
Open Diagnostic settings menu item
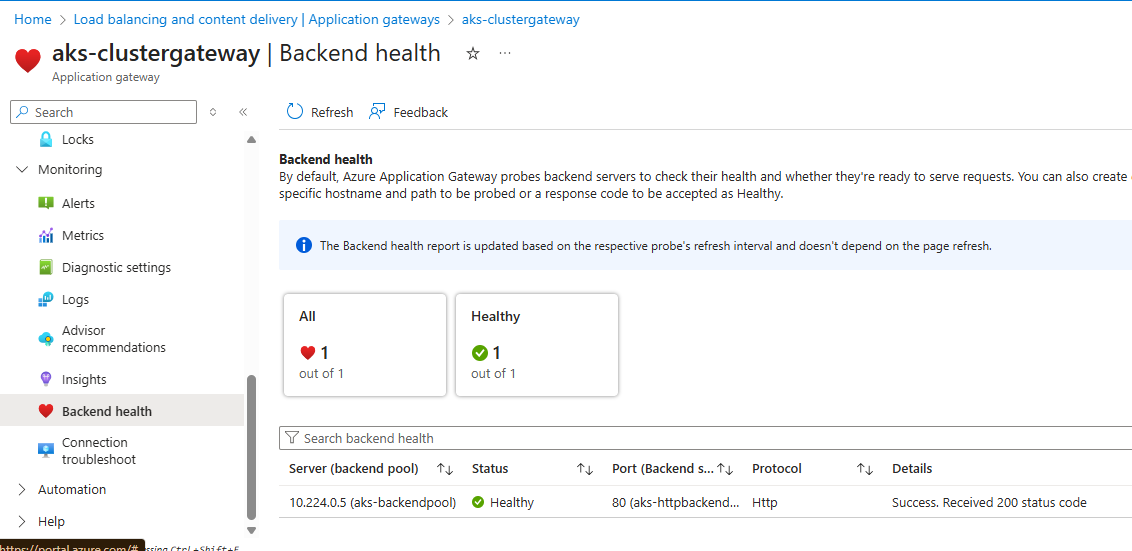(x=116, y=267)
